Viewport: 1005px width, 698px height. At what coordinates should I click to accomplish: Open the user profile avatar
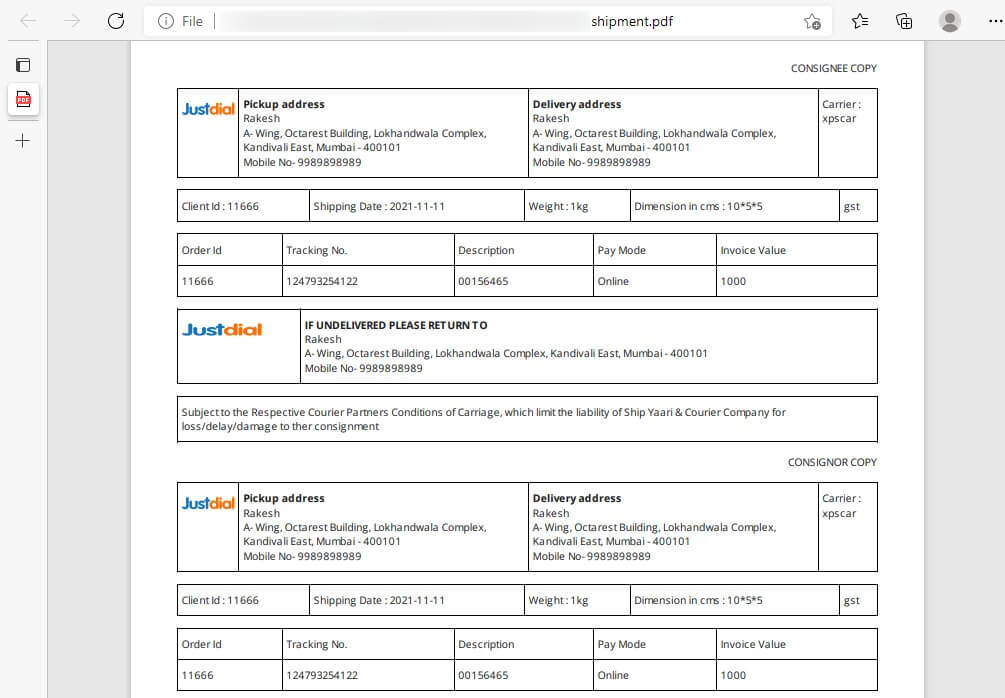(949, 21)
